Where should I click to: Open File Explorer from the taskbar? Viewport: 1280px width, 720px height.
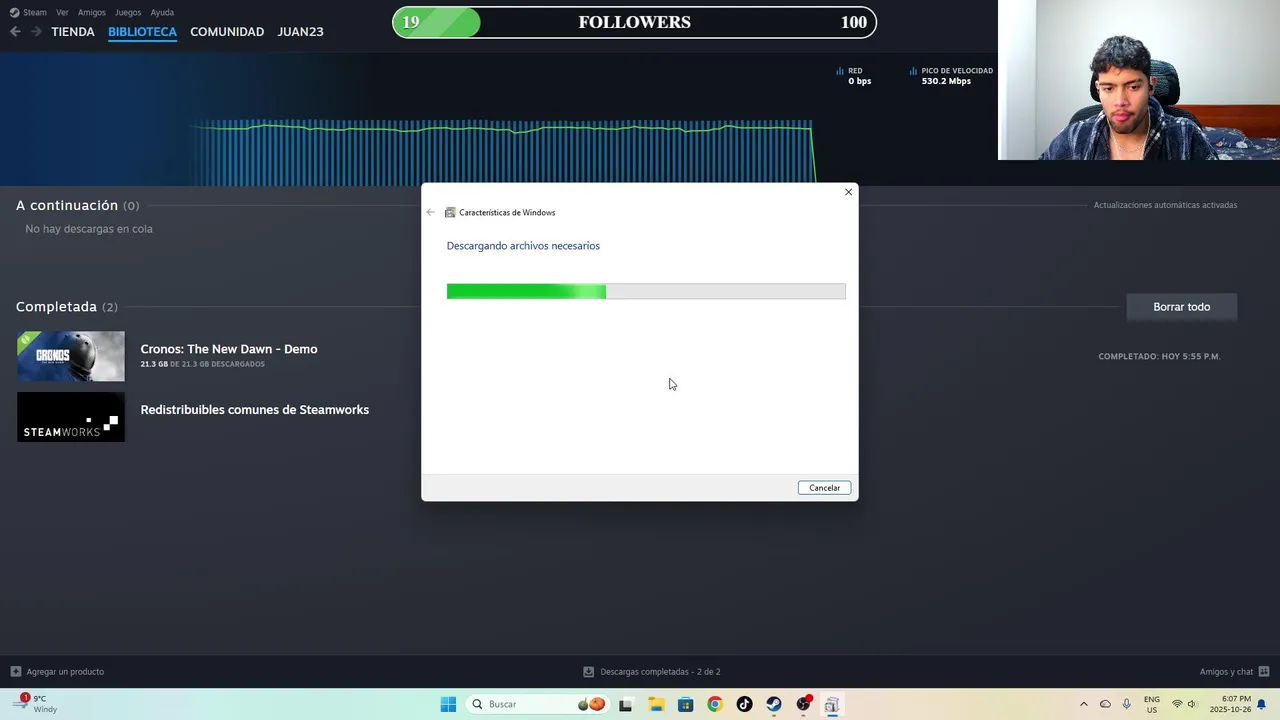[x=656, y=704]
